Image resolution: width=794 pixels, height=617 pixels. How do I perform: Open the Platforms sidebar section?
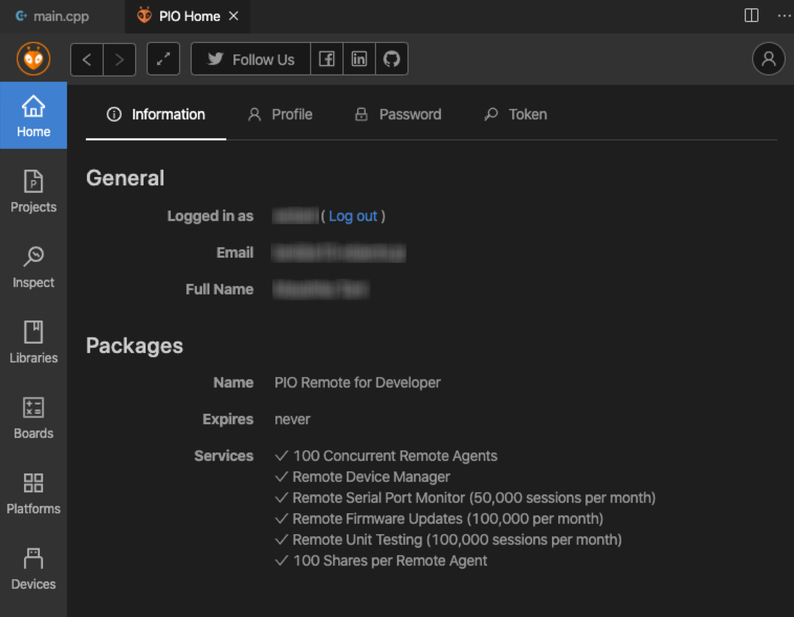pos(33,493)
